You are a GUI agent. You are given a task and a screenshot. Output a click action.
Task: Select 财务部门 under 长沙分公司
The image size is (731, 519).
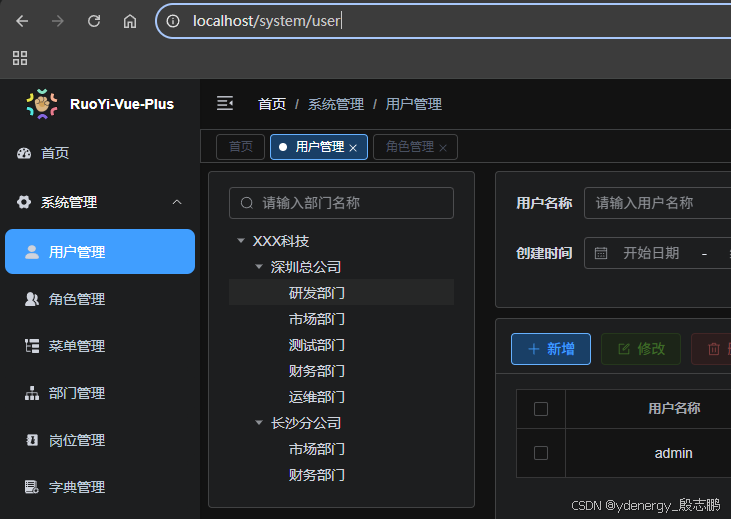click(x=317, y=475)
